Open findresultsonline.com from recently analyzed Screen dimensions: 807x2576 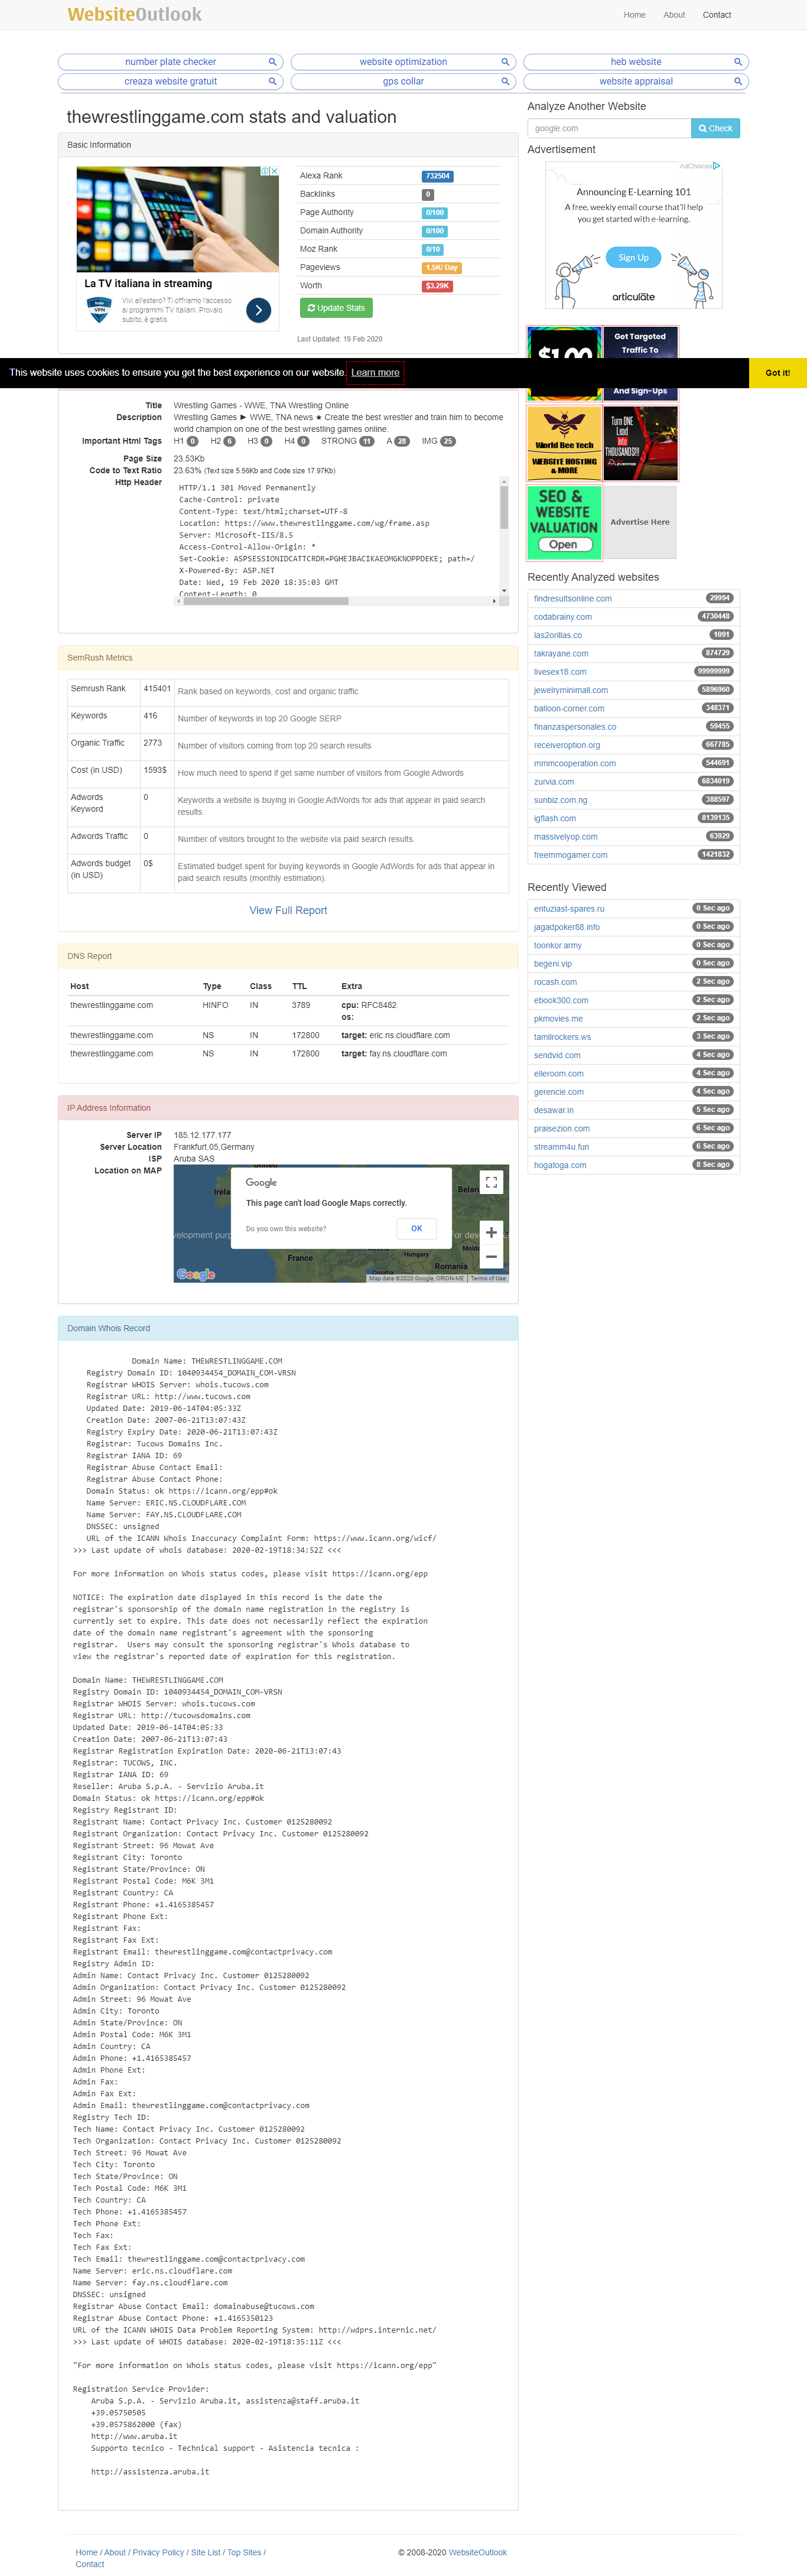[573, 599]
